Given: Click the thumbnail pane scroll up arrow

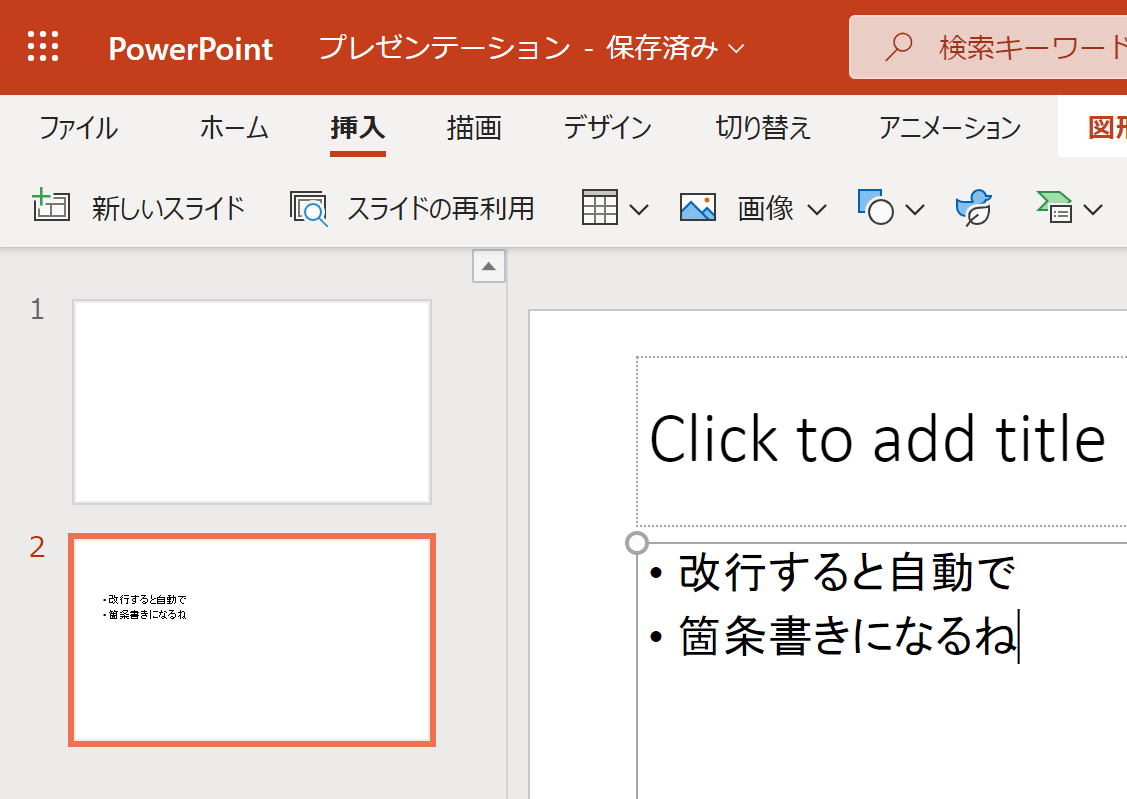Looking at the screenshot, I should (x=489, y=267).
